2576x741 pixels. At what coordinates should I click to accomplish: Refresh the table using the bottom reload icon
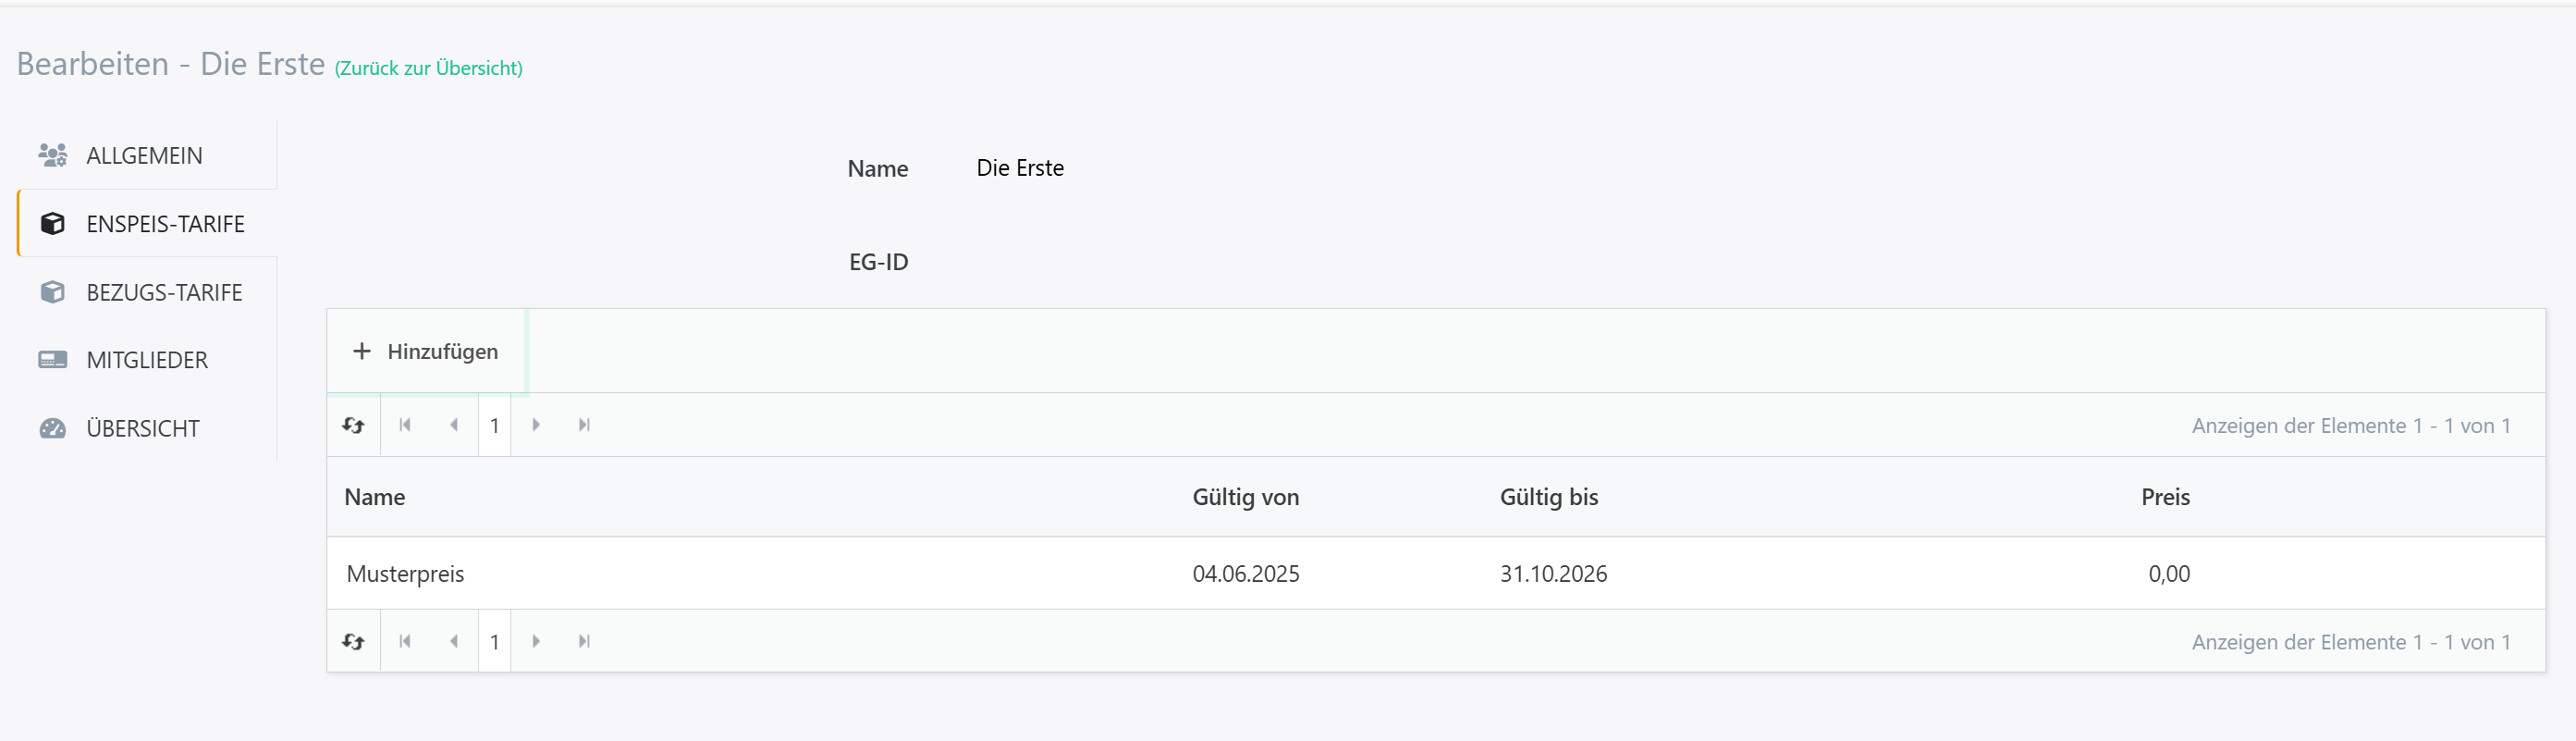coord(353,641)
